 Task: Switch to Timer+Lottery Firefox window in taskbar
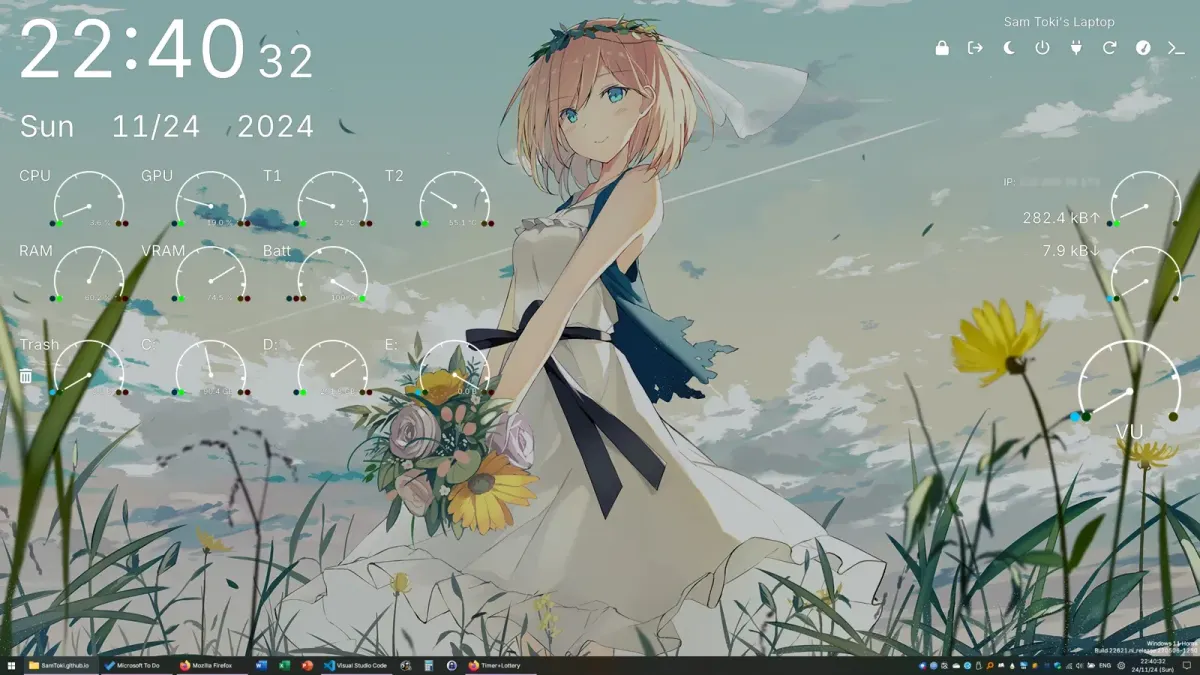500,665
